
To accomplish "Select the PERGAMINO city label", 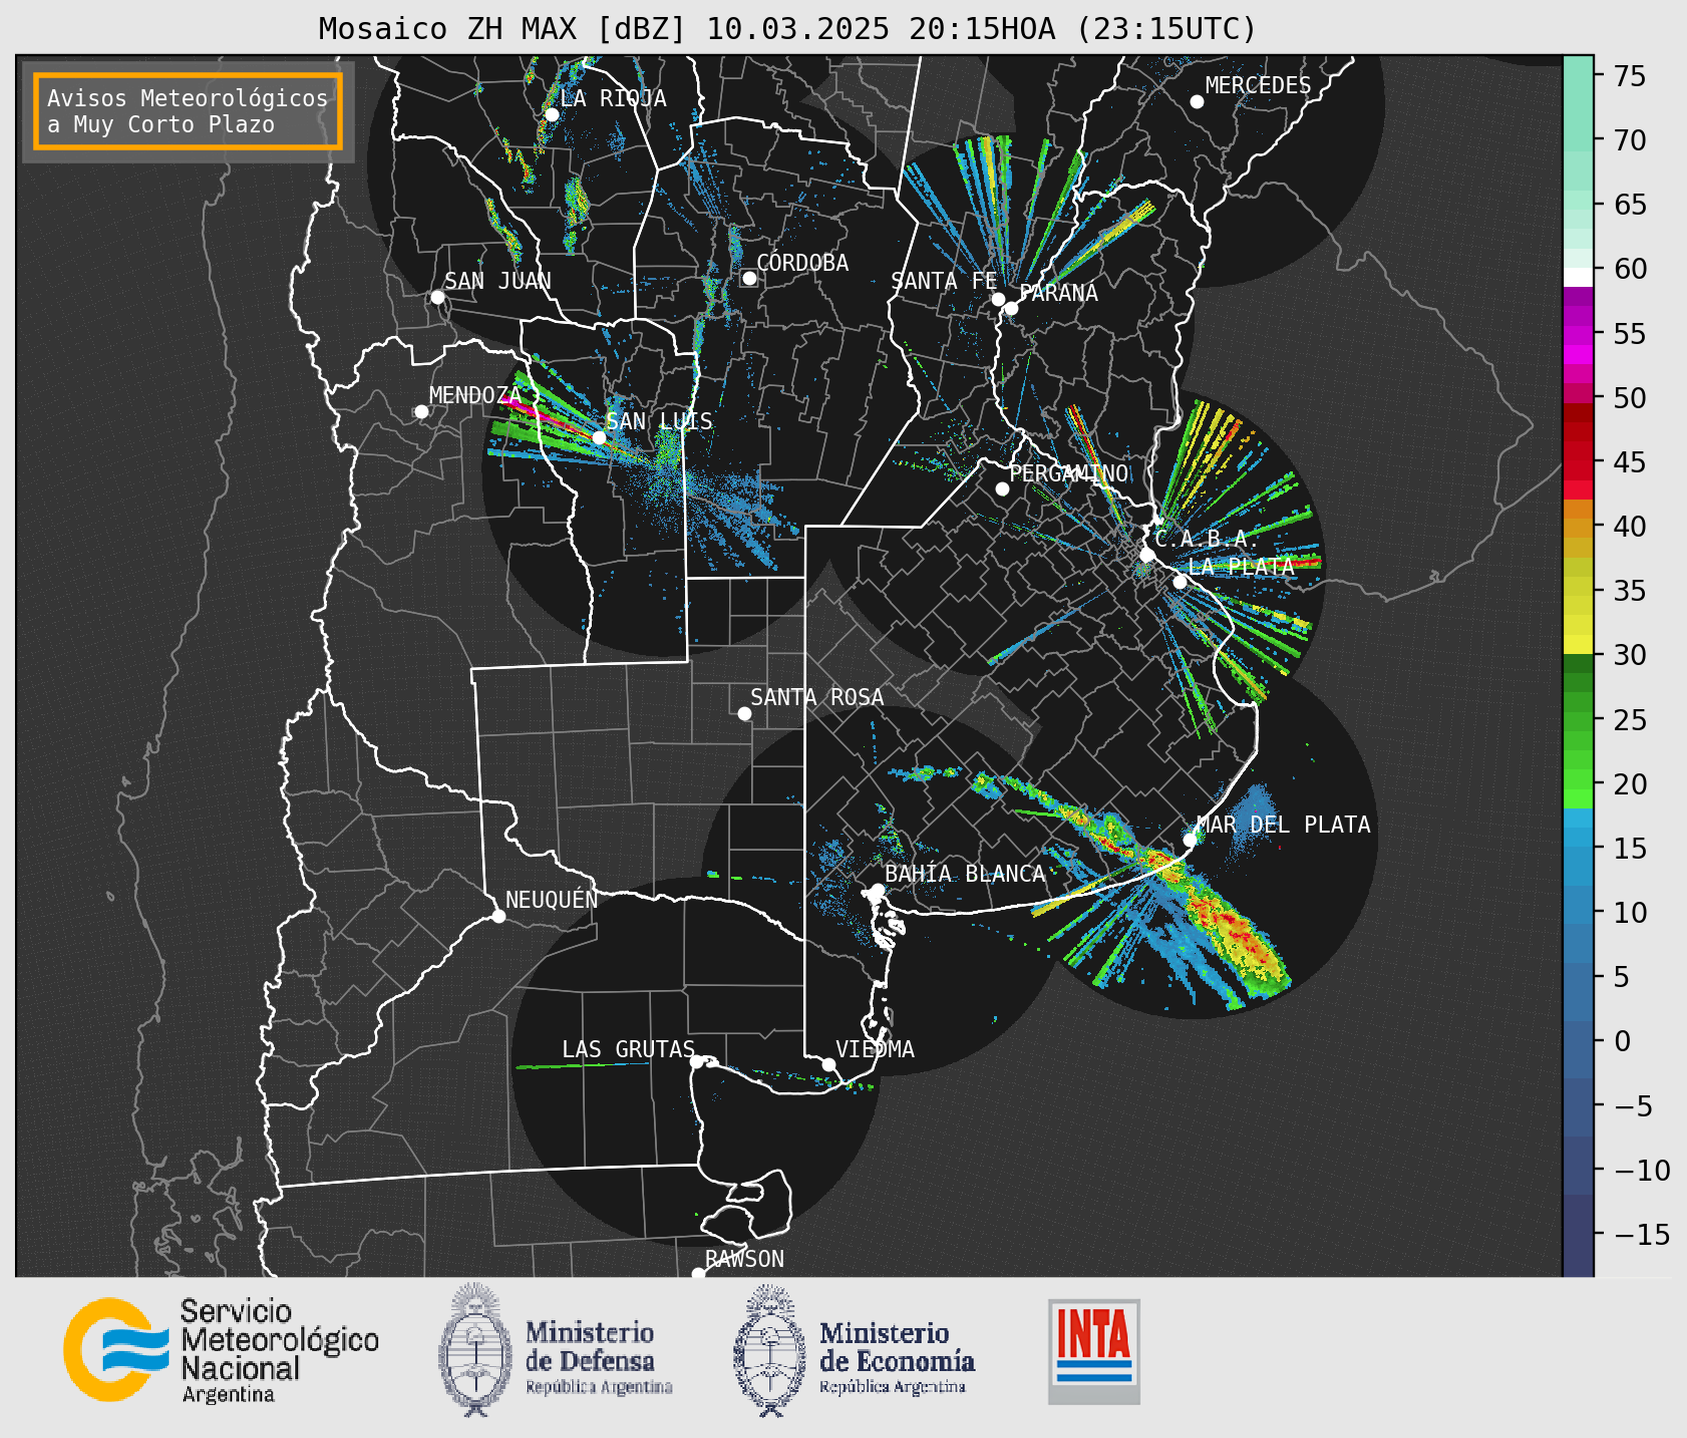I will (x=1069, y=474).
